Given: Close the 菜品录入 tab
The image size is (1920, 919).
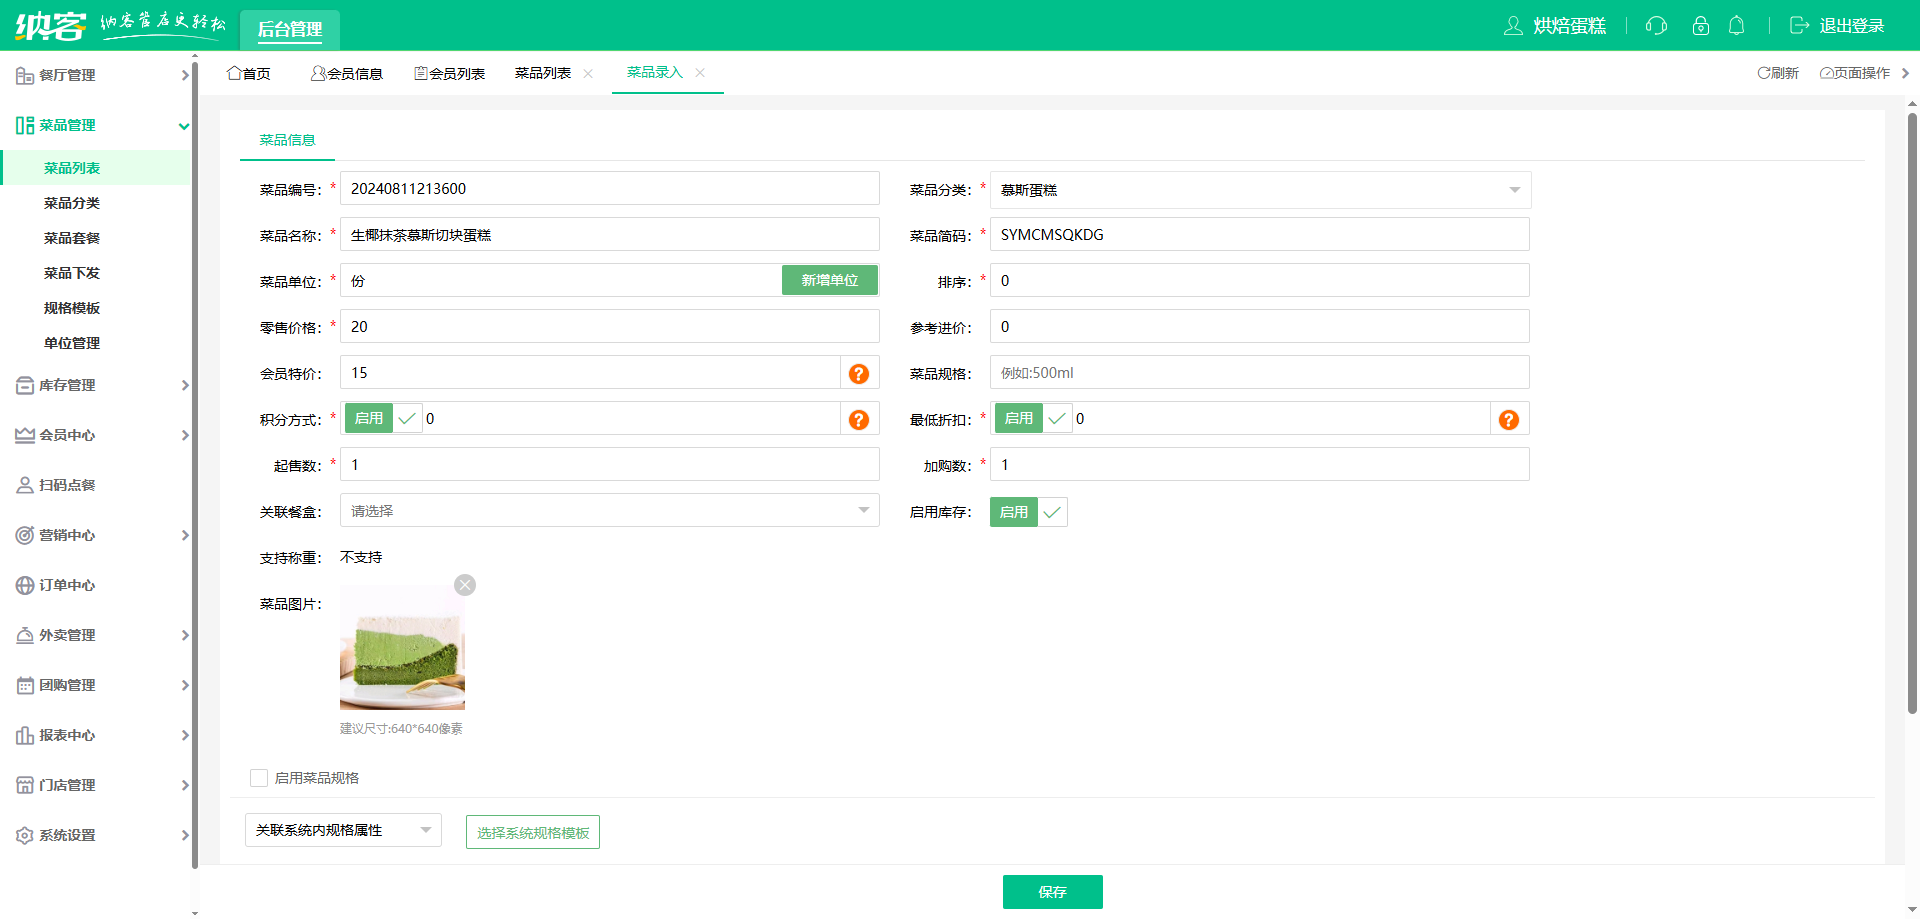Looking at the screenshot, I should click(700, 73).
